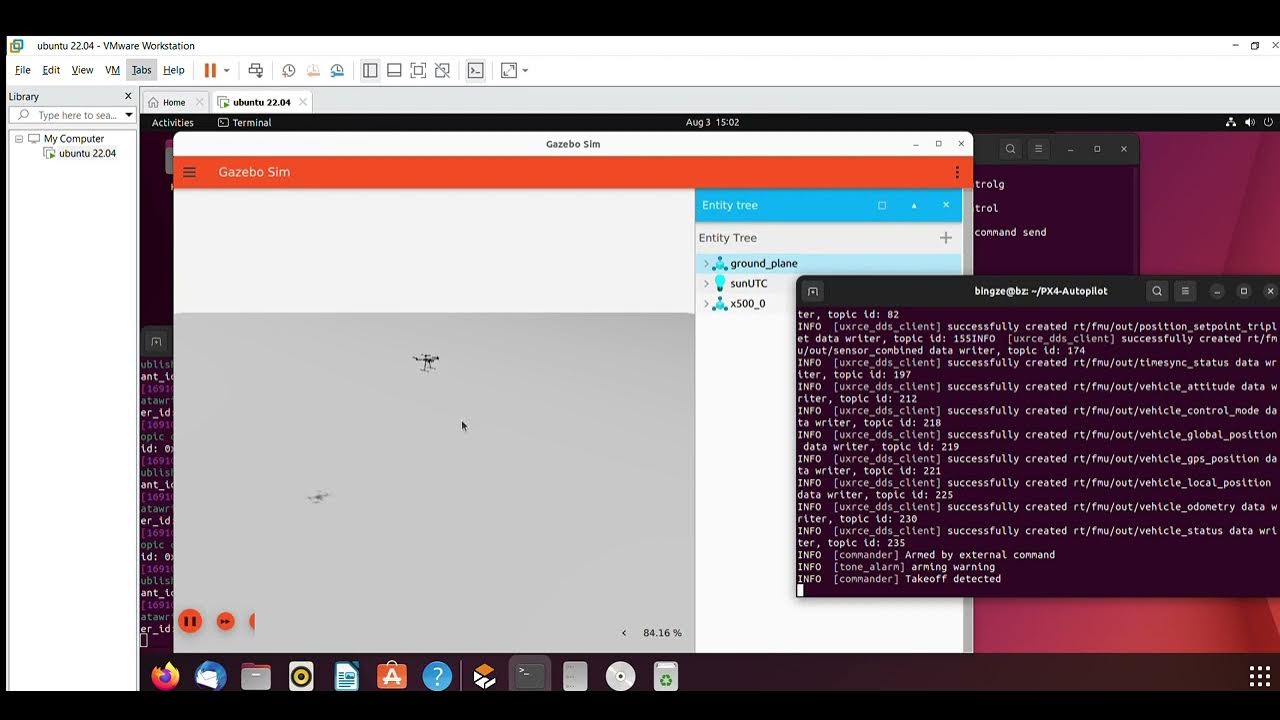Image resolution: width=1280 pixels, height=720 pixels.
Task: Revert to previous snapshot
Action: pos(313,70)
